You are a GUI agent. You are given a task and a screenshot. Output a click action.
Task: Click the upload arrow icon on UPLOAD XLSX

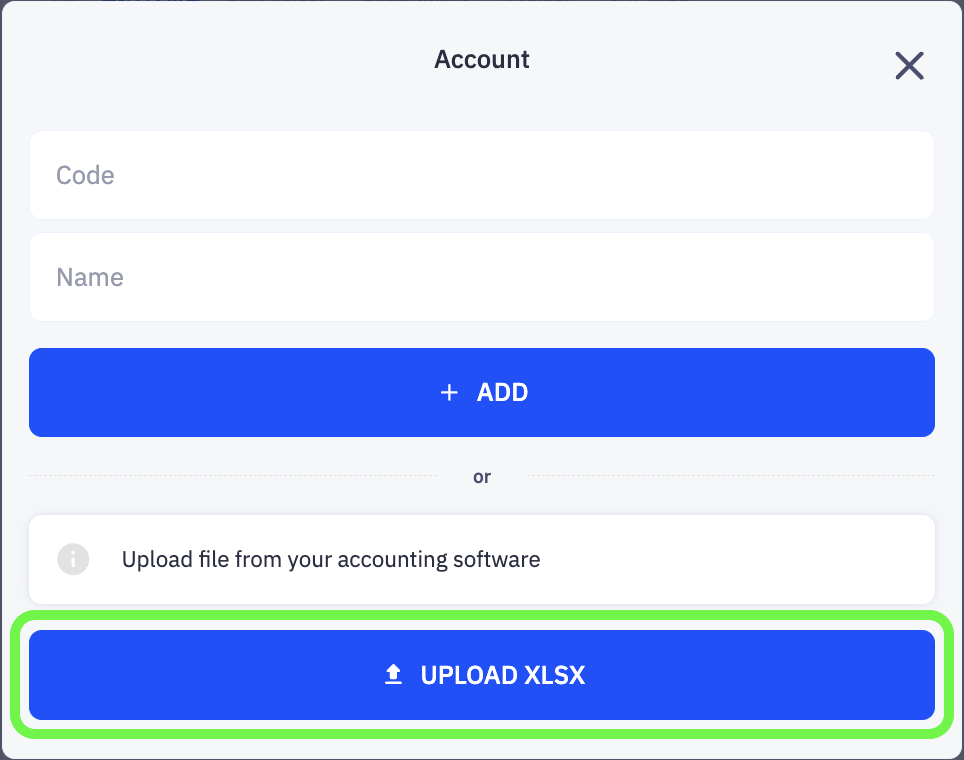393,673
